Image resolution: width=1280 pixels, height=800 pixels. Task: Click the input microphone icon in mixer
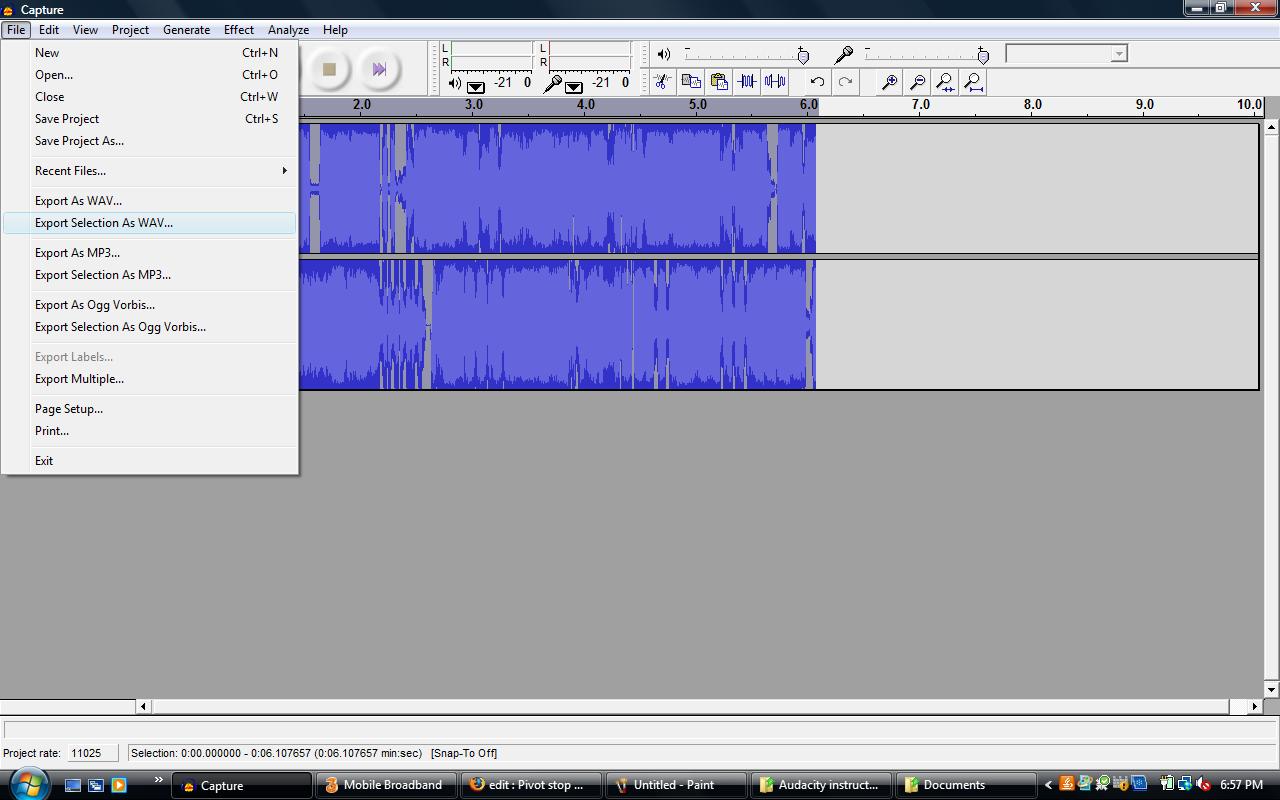pyautogui.click(x=844, y=54)
